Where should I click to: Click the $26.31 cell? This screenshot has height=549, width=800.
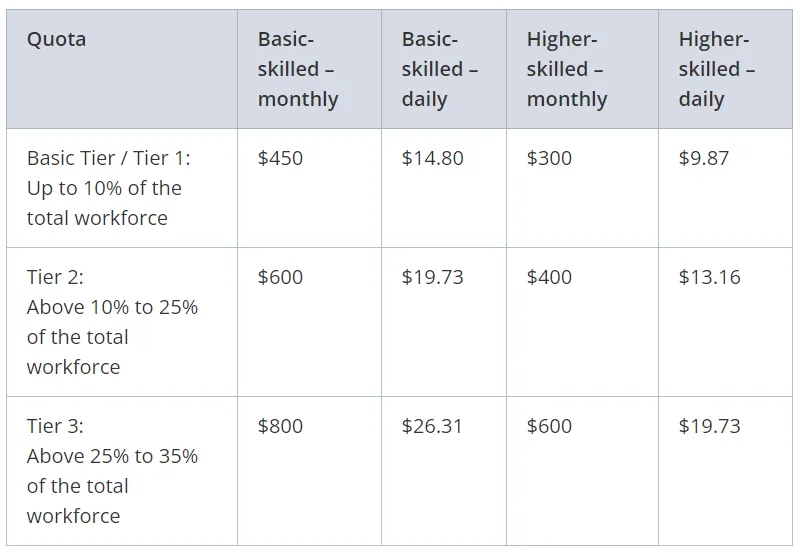click(x=444, y=471)
